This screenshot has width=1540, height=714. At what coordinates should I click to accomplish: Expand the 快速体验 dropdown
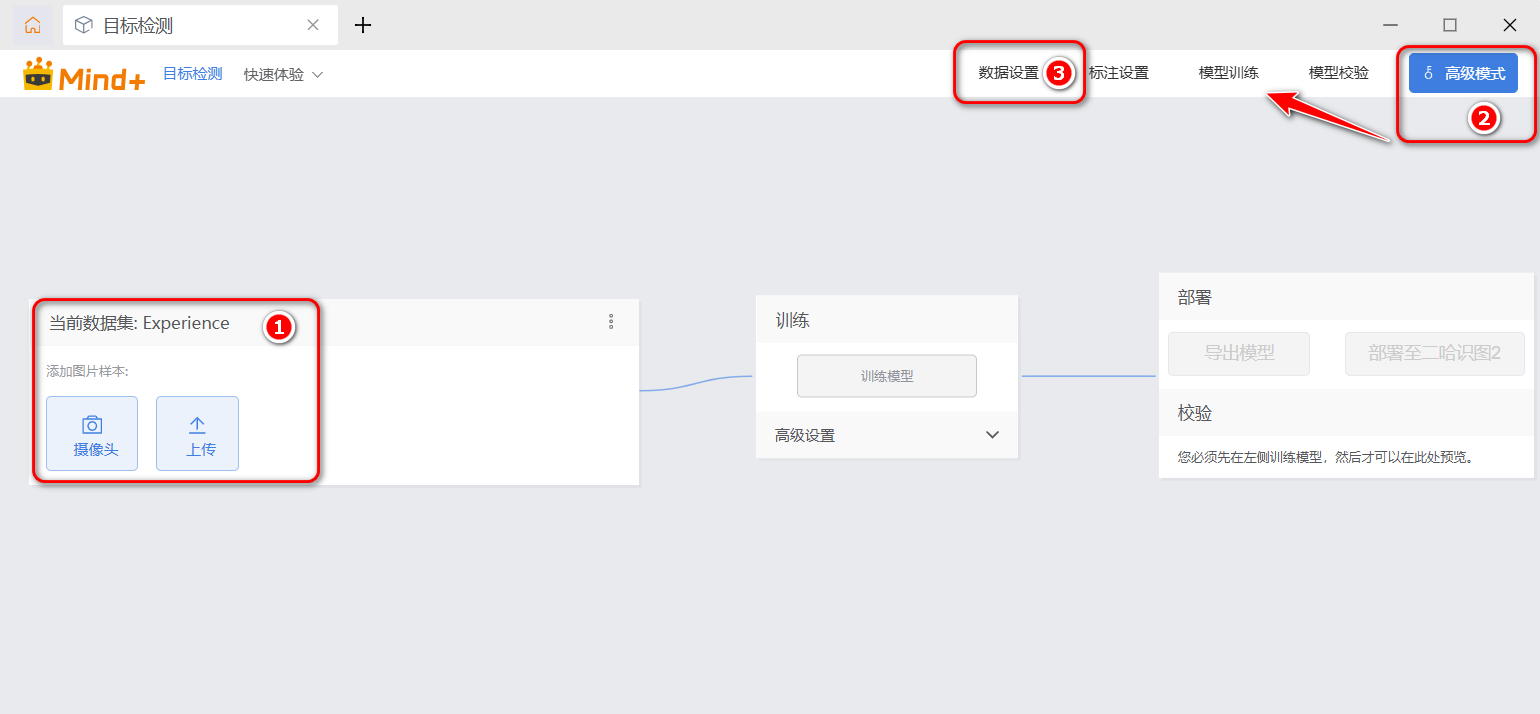coord(283,74)
